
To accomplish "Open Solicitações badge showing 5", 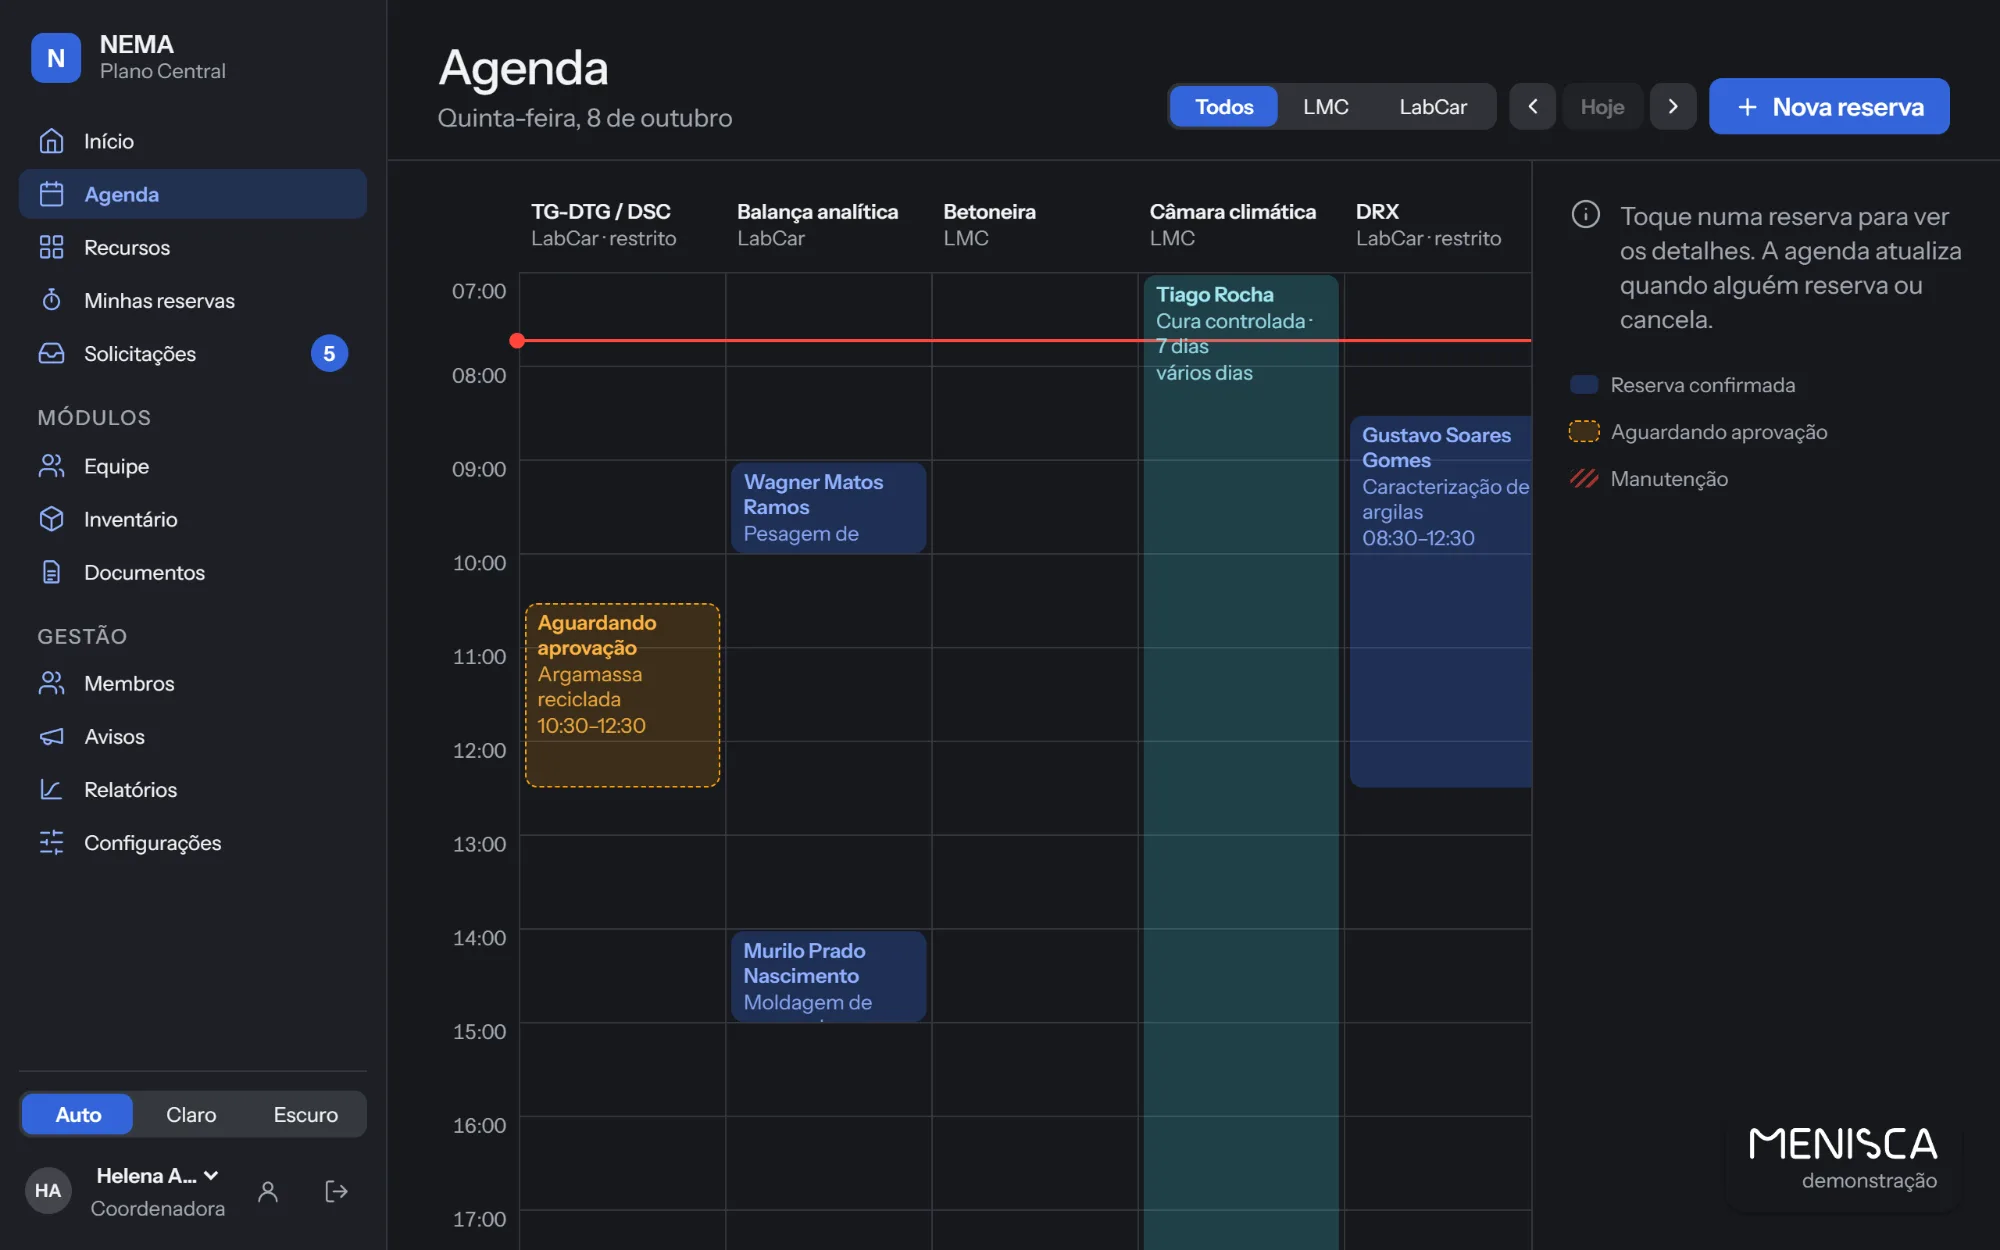I will pos(329,353).
